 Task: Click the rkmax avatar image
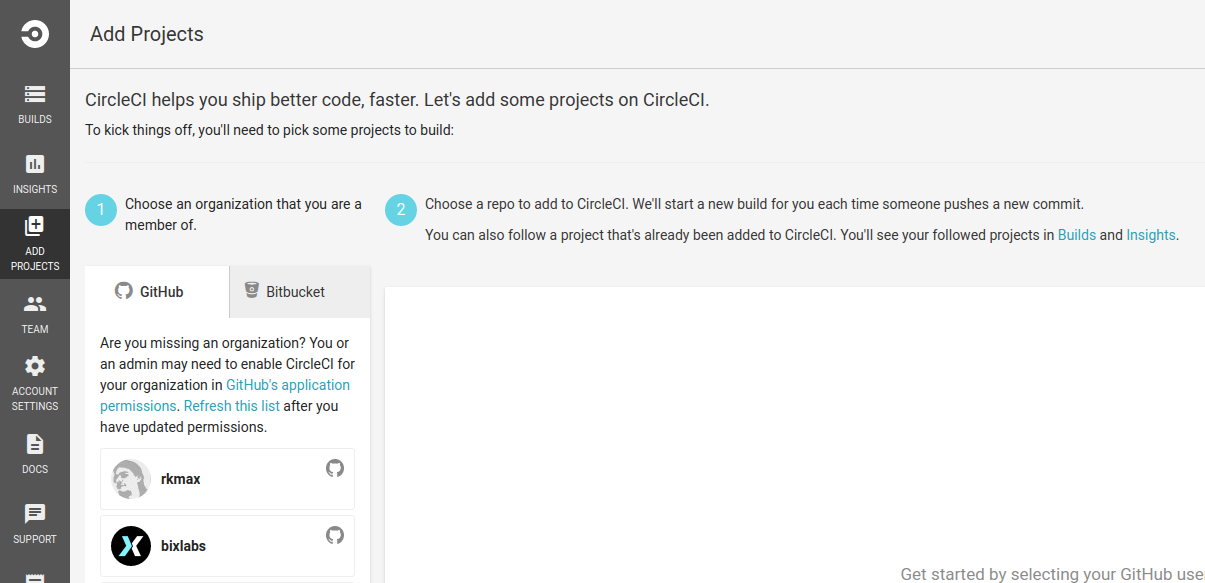(x=130, y=478)
